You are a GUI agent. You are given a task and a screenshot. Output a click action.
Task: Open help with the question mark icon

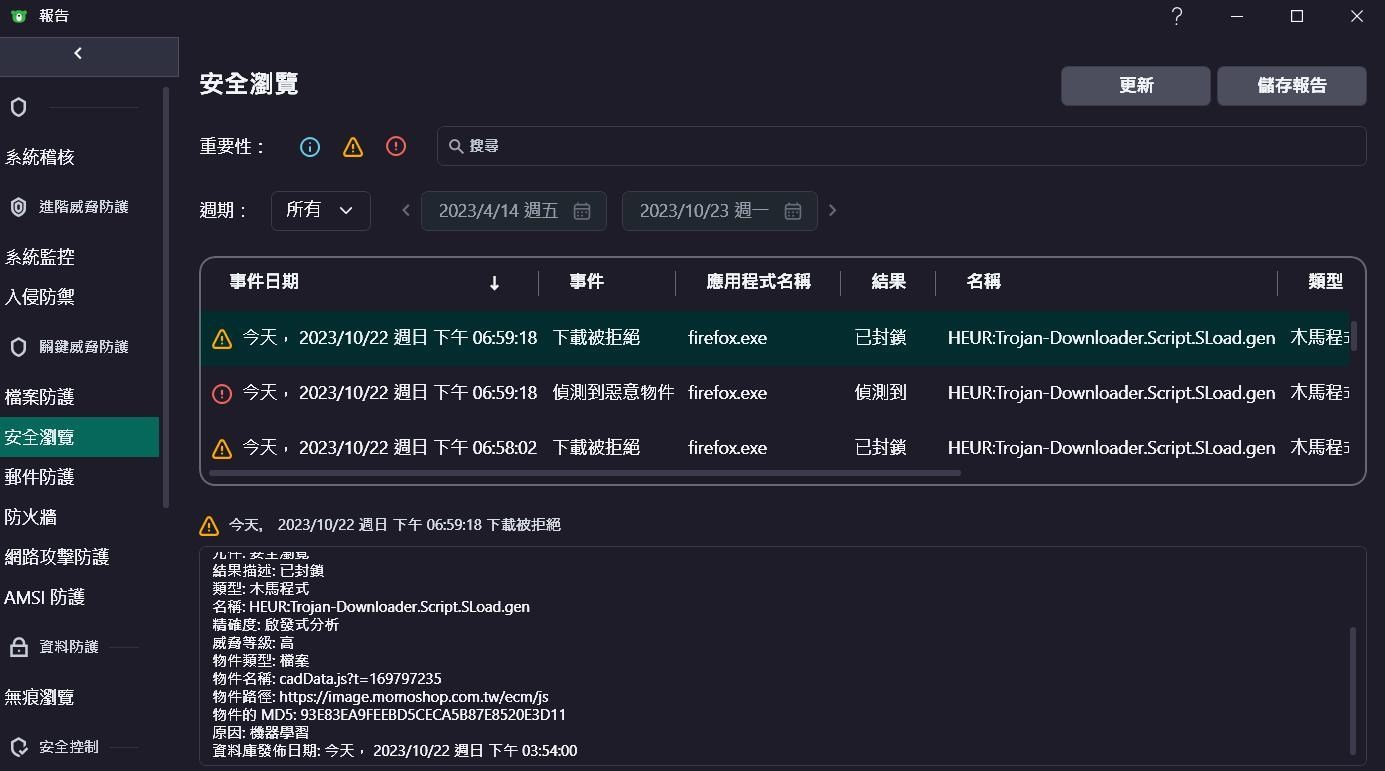(1177, 16)
